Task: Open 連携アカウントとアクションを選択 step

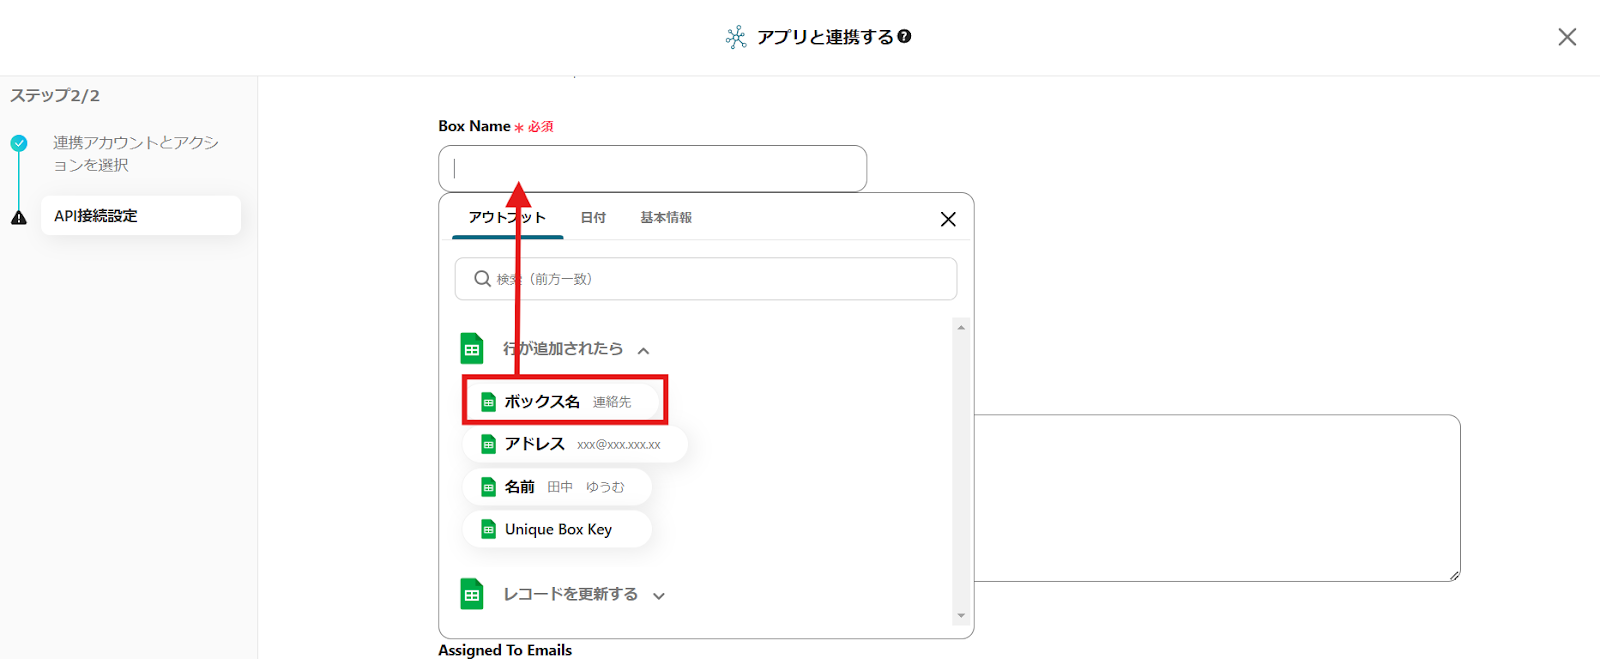Action: coord(136,153)
